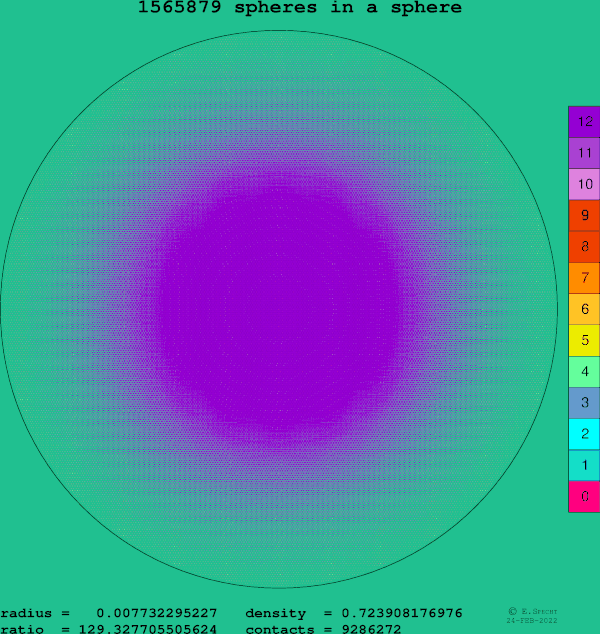Select the red-orange legend swatch labeled 9
The image size is (600, 634).
pyautogui.click(x=584, y=216)
